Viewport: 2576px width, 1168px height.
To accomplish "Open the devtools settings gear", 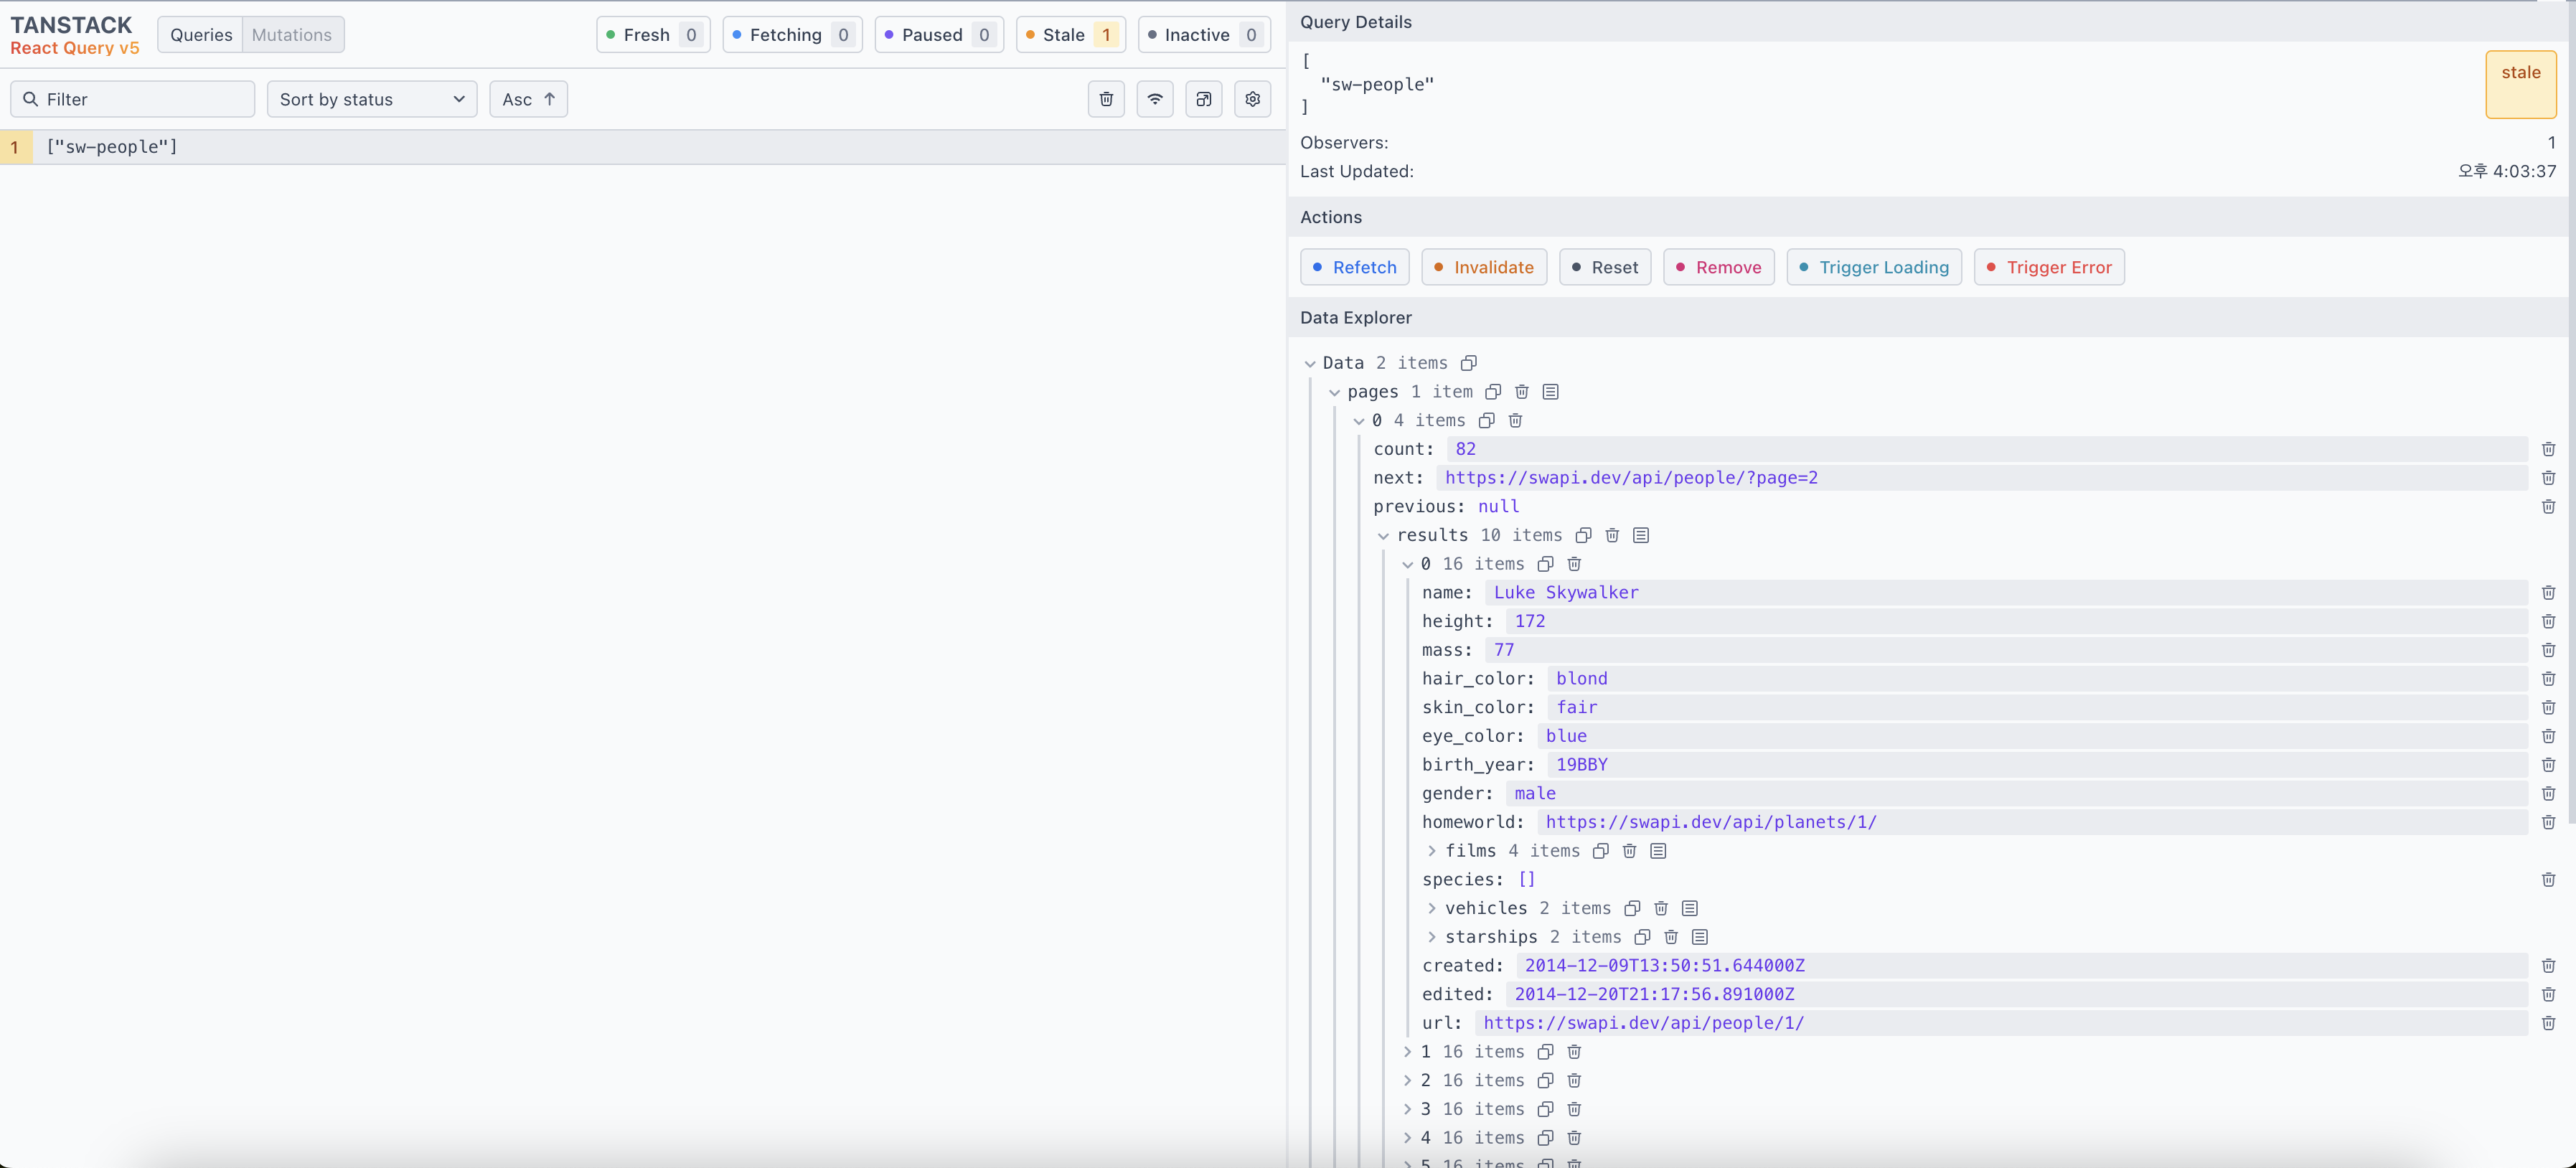I will tap(1252, 99).
